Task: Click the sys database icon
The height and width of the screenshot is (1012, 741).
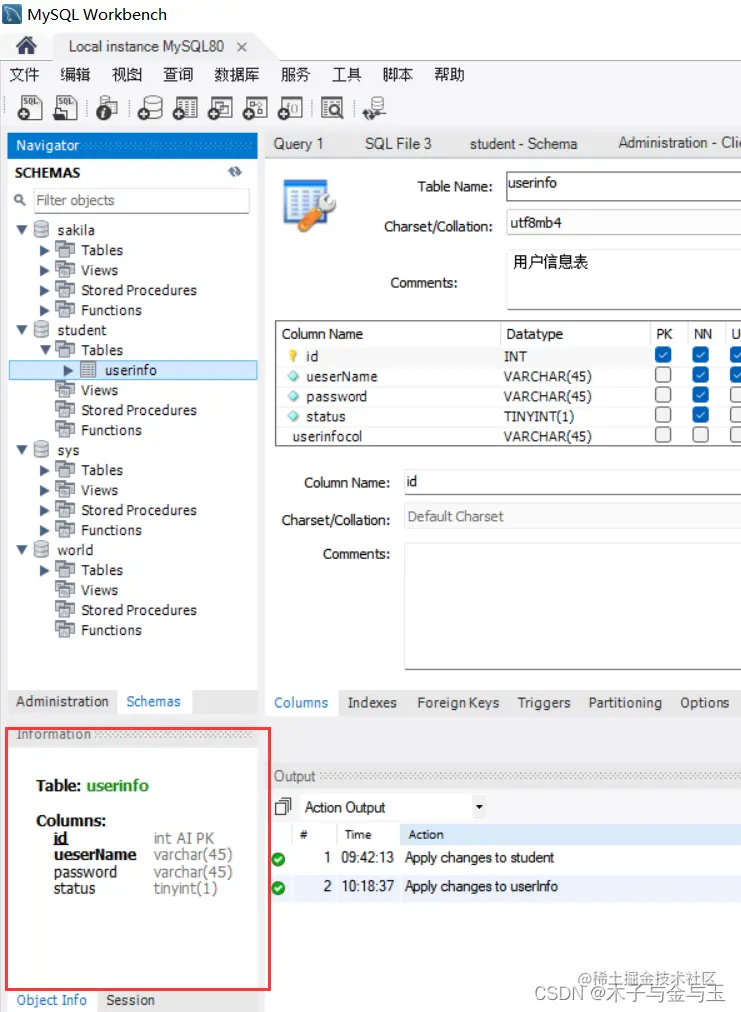Action: pos(41,450)
